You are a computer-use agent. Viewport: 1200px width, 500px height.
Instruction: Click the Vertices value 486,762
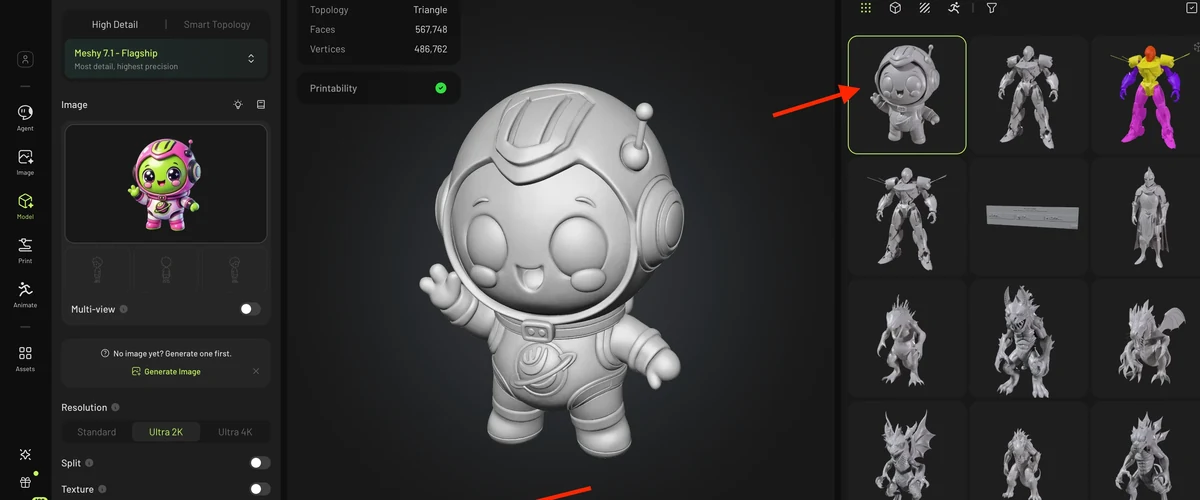pyautogui.click(x=431, y=49)
